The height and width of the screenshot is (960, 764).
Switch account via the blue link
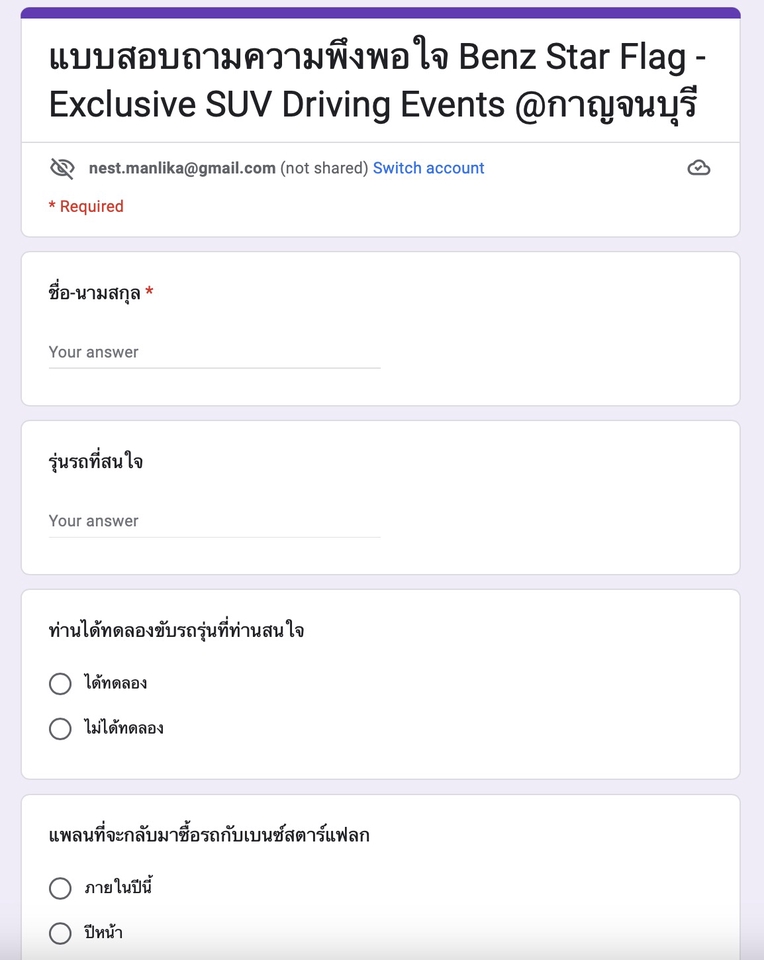[429, 168]
